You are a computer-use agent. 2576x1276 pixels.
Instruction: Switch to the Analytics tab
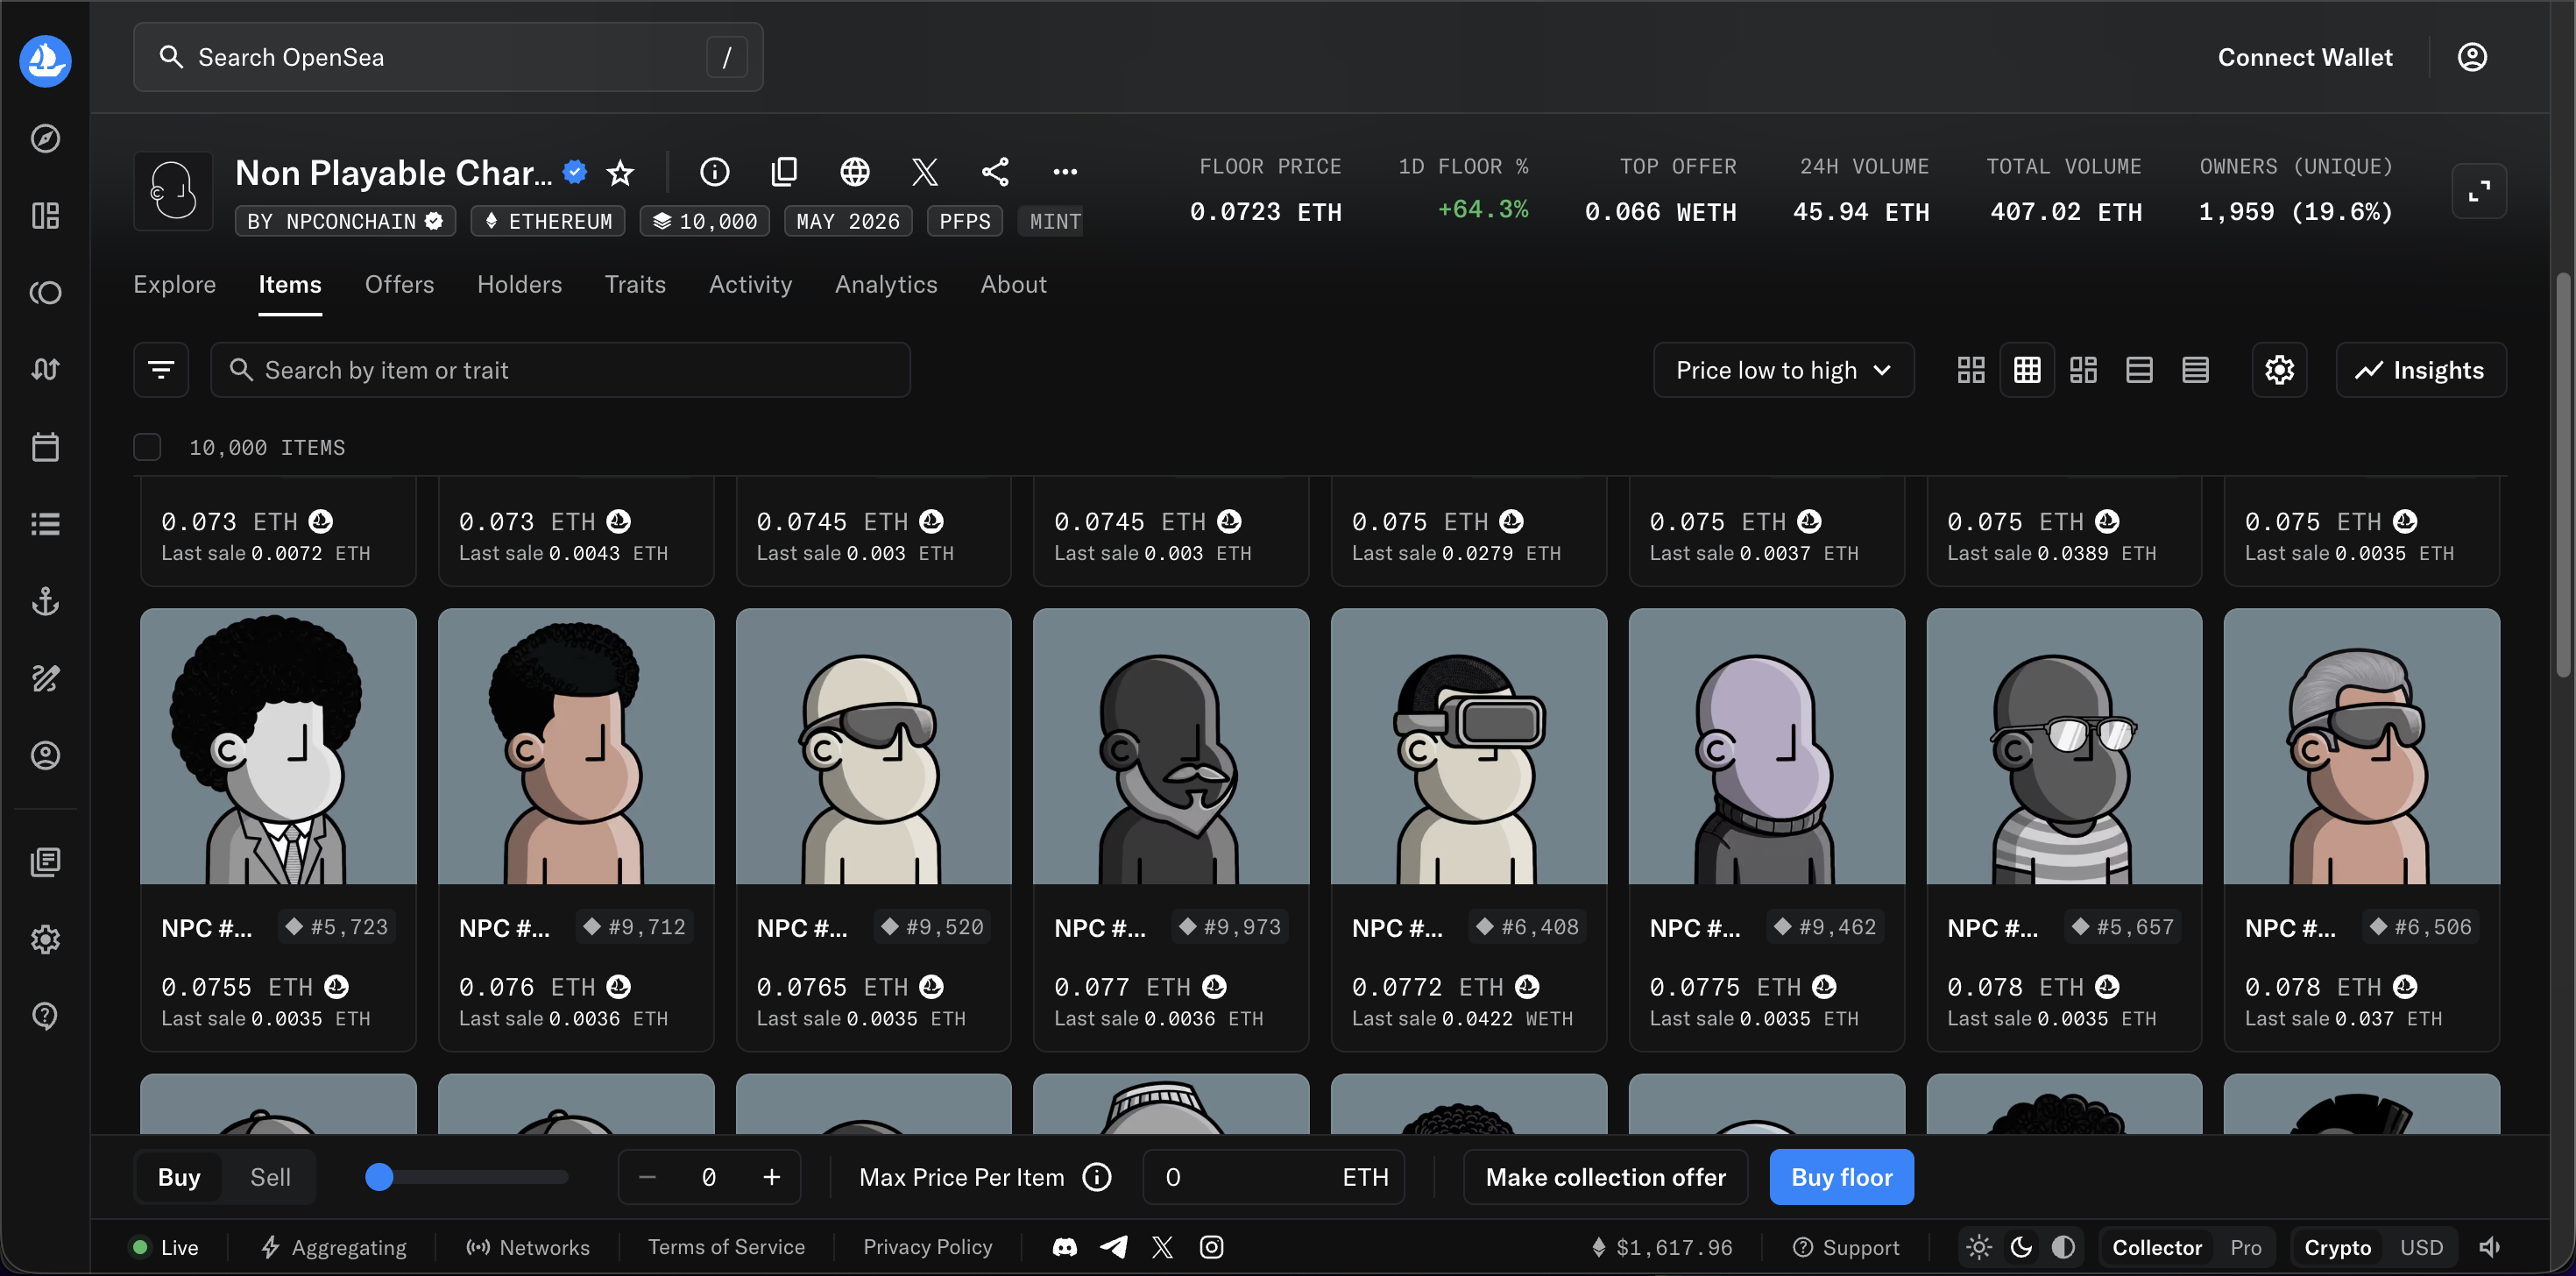tap(886, 285)
